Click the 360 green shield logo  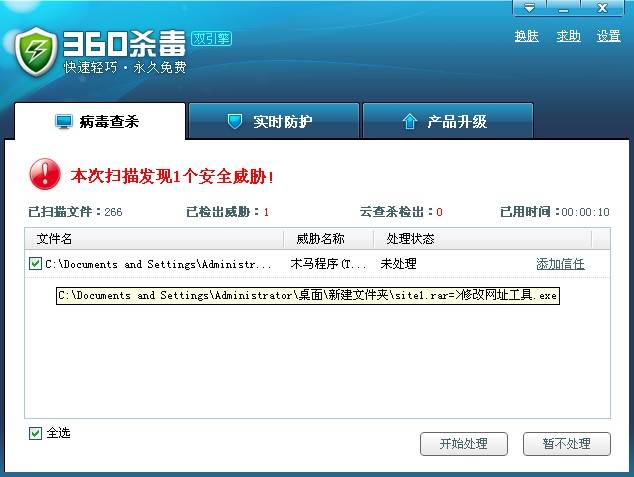(x=36, y=52)
